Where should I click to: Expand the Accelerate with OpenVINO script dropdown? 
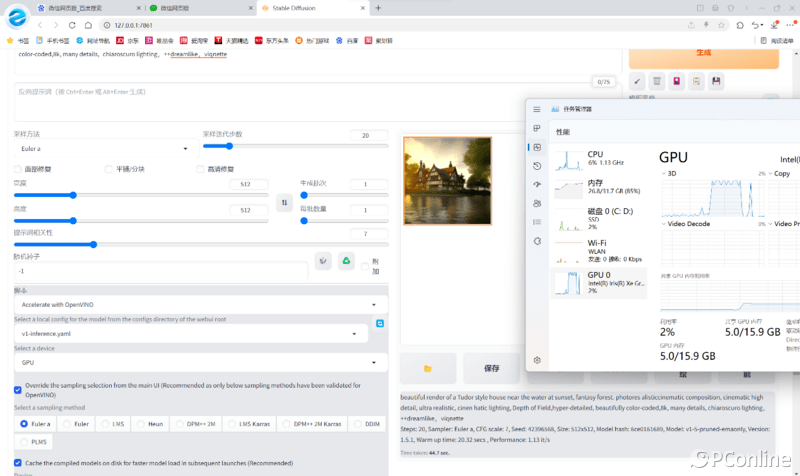click(200, 304)
